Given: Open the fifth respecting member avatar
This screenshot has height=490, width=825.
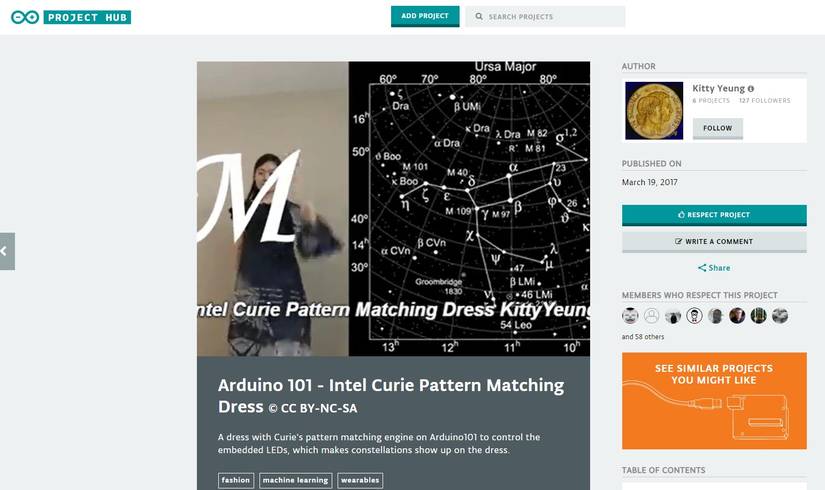Looking at the screenshot, I should (716, 316).
